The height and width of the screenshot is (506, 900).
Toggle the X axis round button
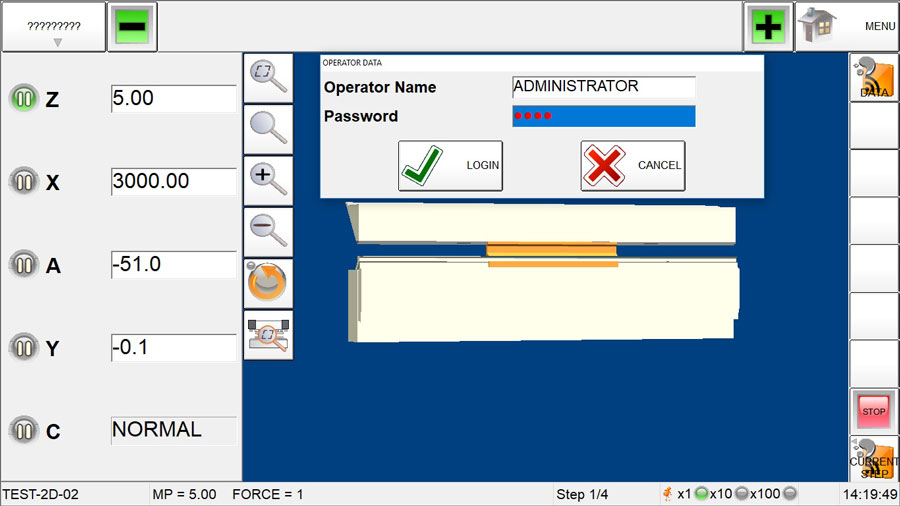click(24, 181)
